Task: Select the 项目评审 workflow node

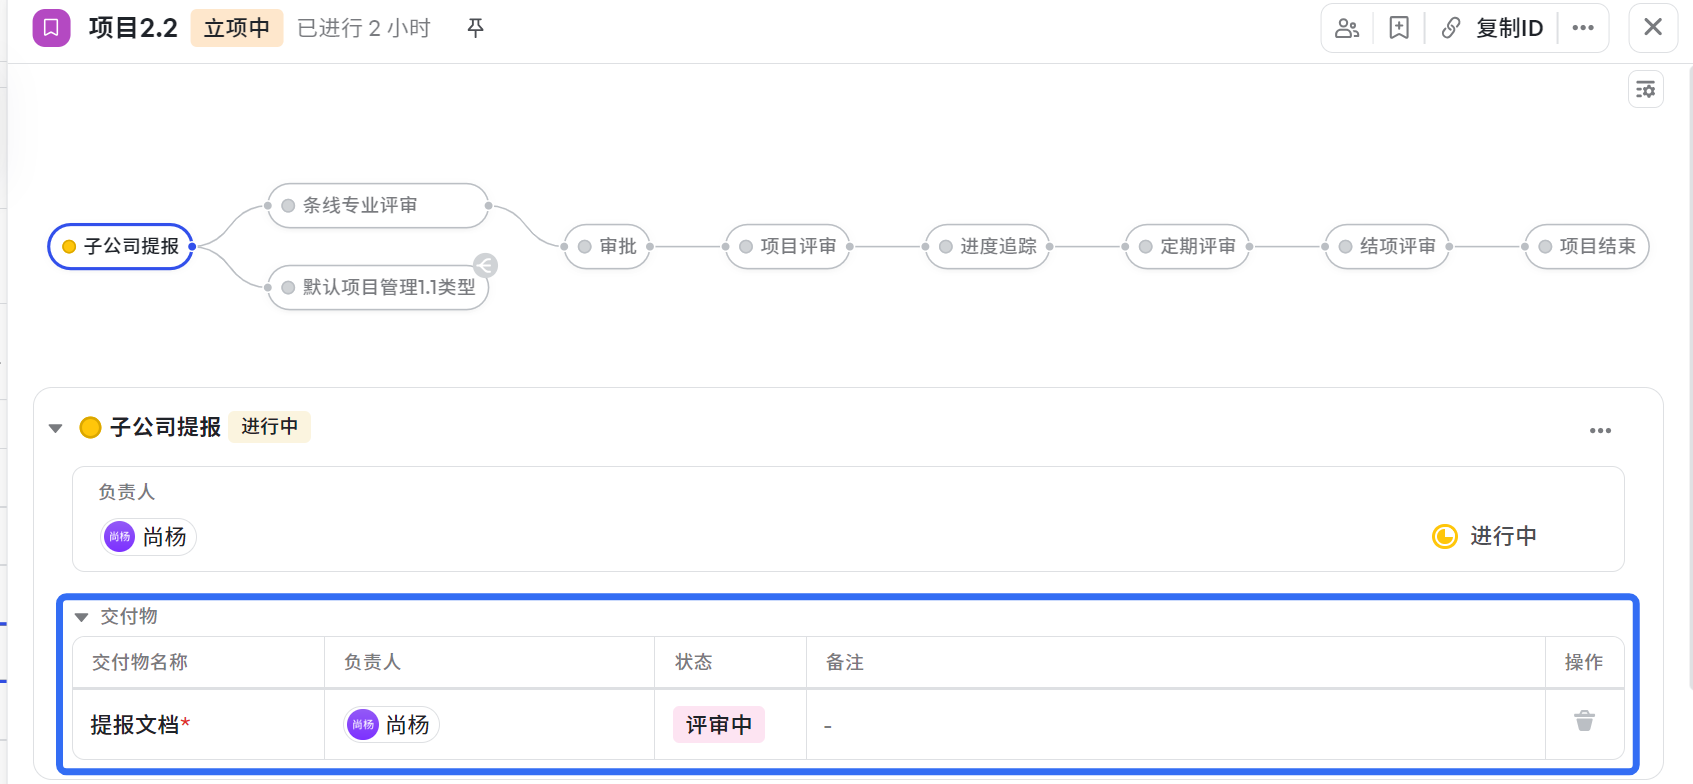Action: (x=788, y=246)
